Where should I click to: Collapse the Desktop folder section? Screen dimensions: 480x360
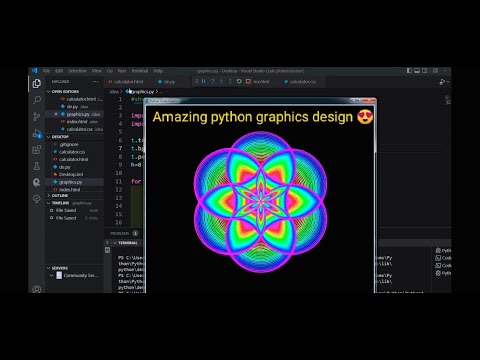(x=49, y=137)
